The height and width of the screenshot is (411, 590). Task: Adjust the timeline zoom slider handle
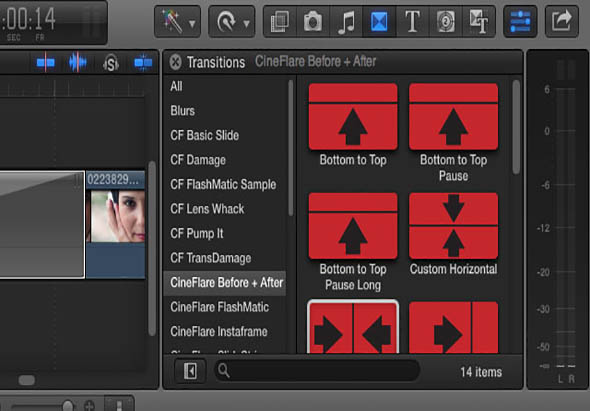pyautogui.click(x=68, y=406)
